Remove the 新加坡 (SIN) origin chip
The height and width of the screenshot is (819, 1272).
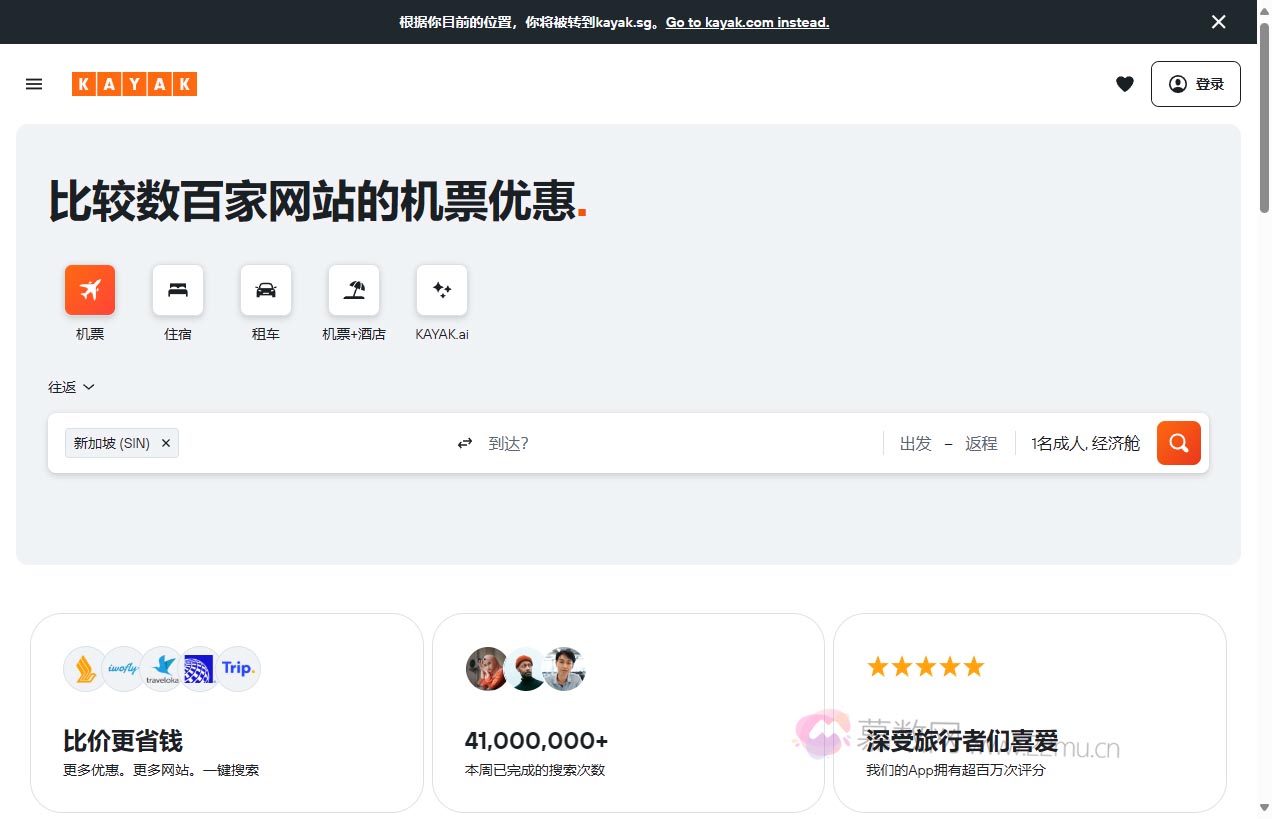[x=166, y=443]
